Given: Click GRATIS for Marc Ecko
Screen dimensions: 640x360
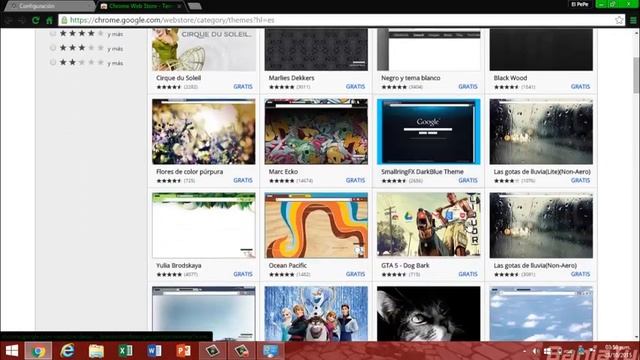Looking at the screenshot, I should (x=355, y=180).
